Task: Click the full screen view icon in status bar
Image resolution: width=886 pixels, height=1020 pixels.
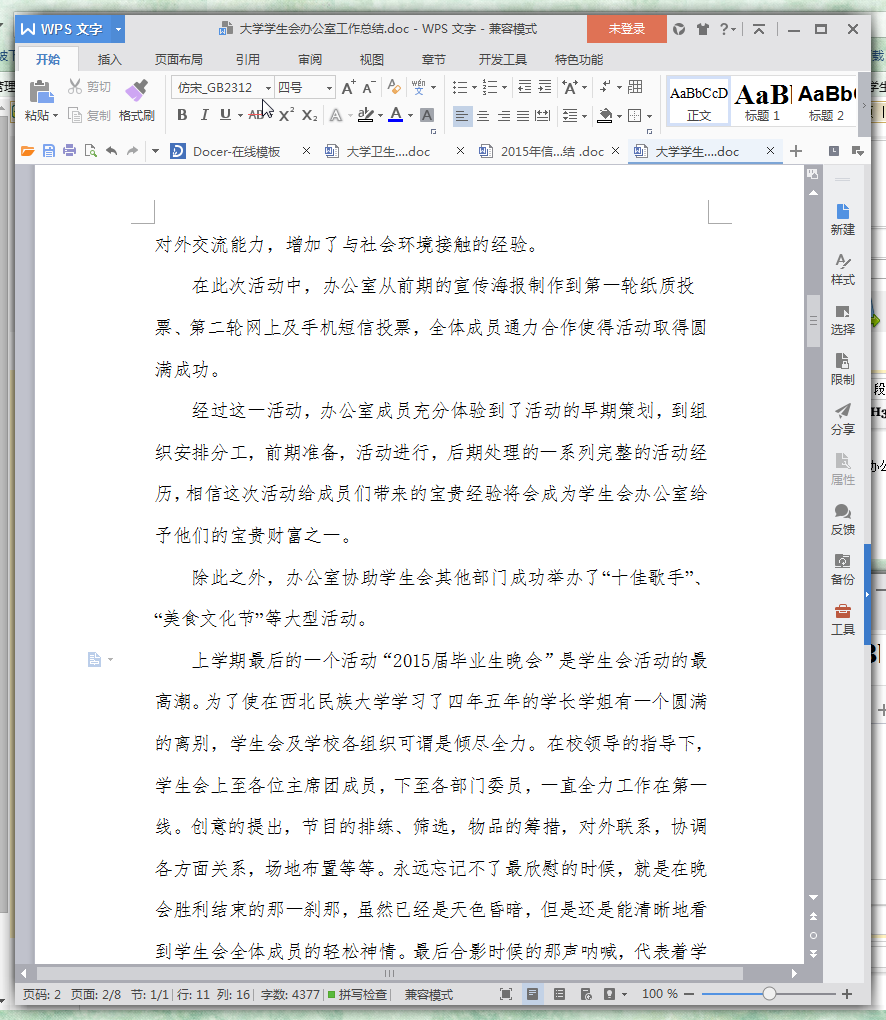Action: click(x=505, y=994)
